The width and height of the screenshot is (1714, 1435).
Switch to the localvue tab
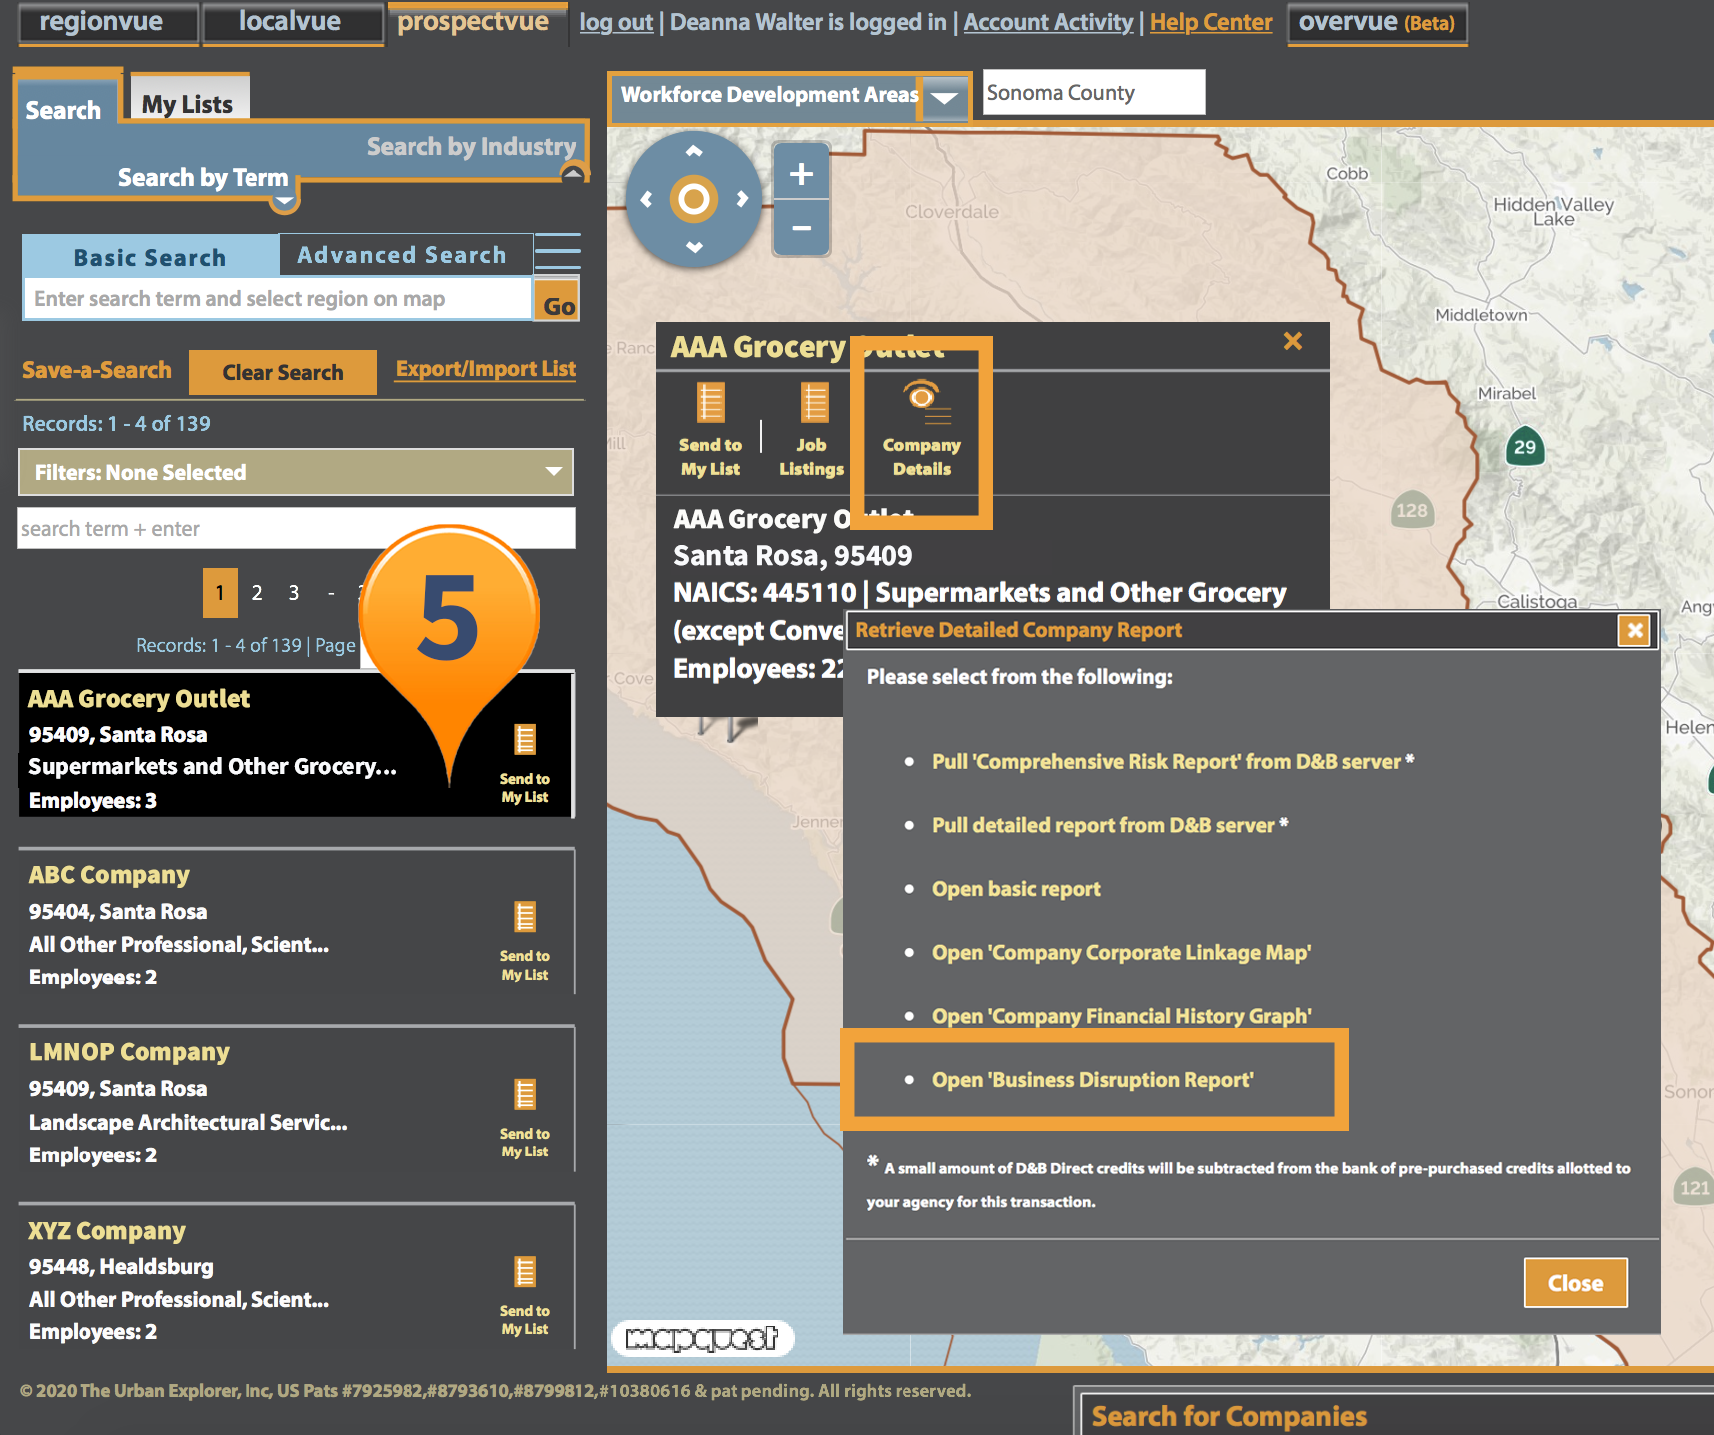(x=293, y=23)
